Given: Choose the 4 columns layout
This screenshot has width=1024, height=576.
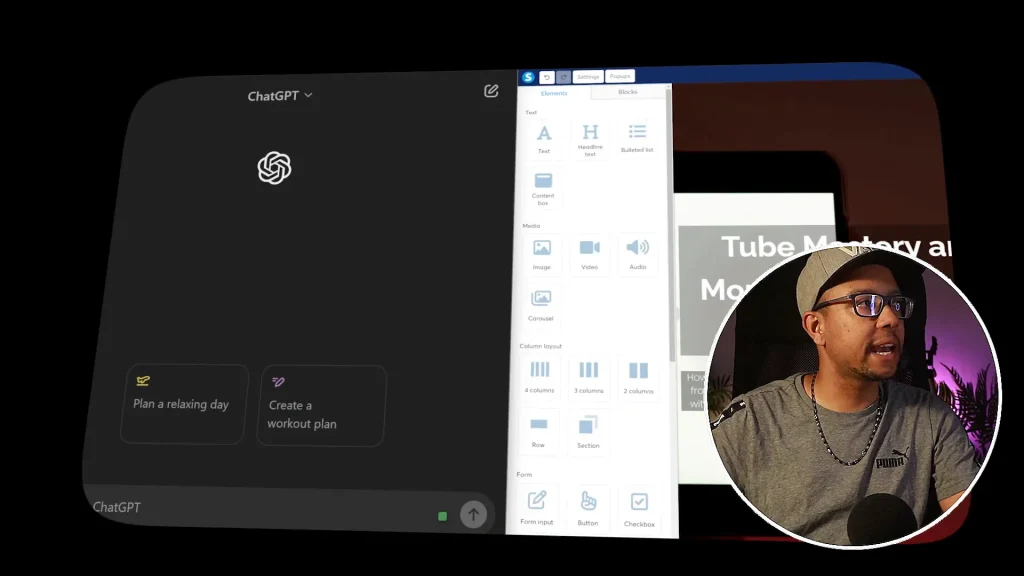Looking at the screenshot, I should [539, 376].
